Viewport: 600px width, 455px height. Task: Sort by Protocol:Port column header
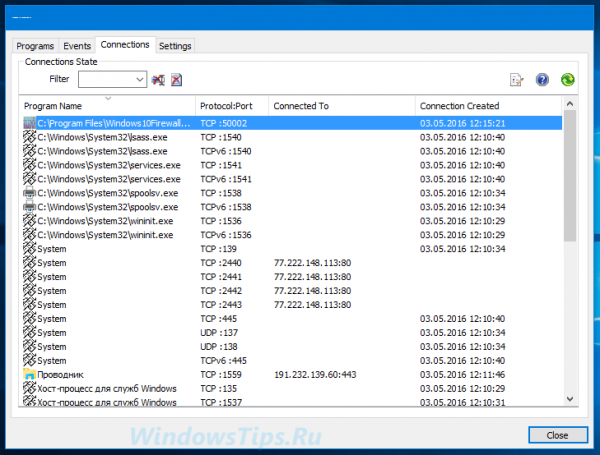232,106
